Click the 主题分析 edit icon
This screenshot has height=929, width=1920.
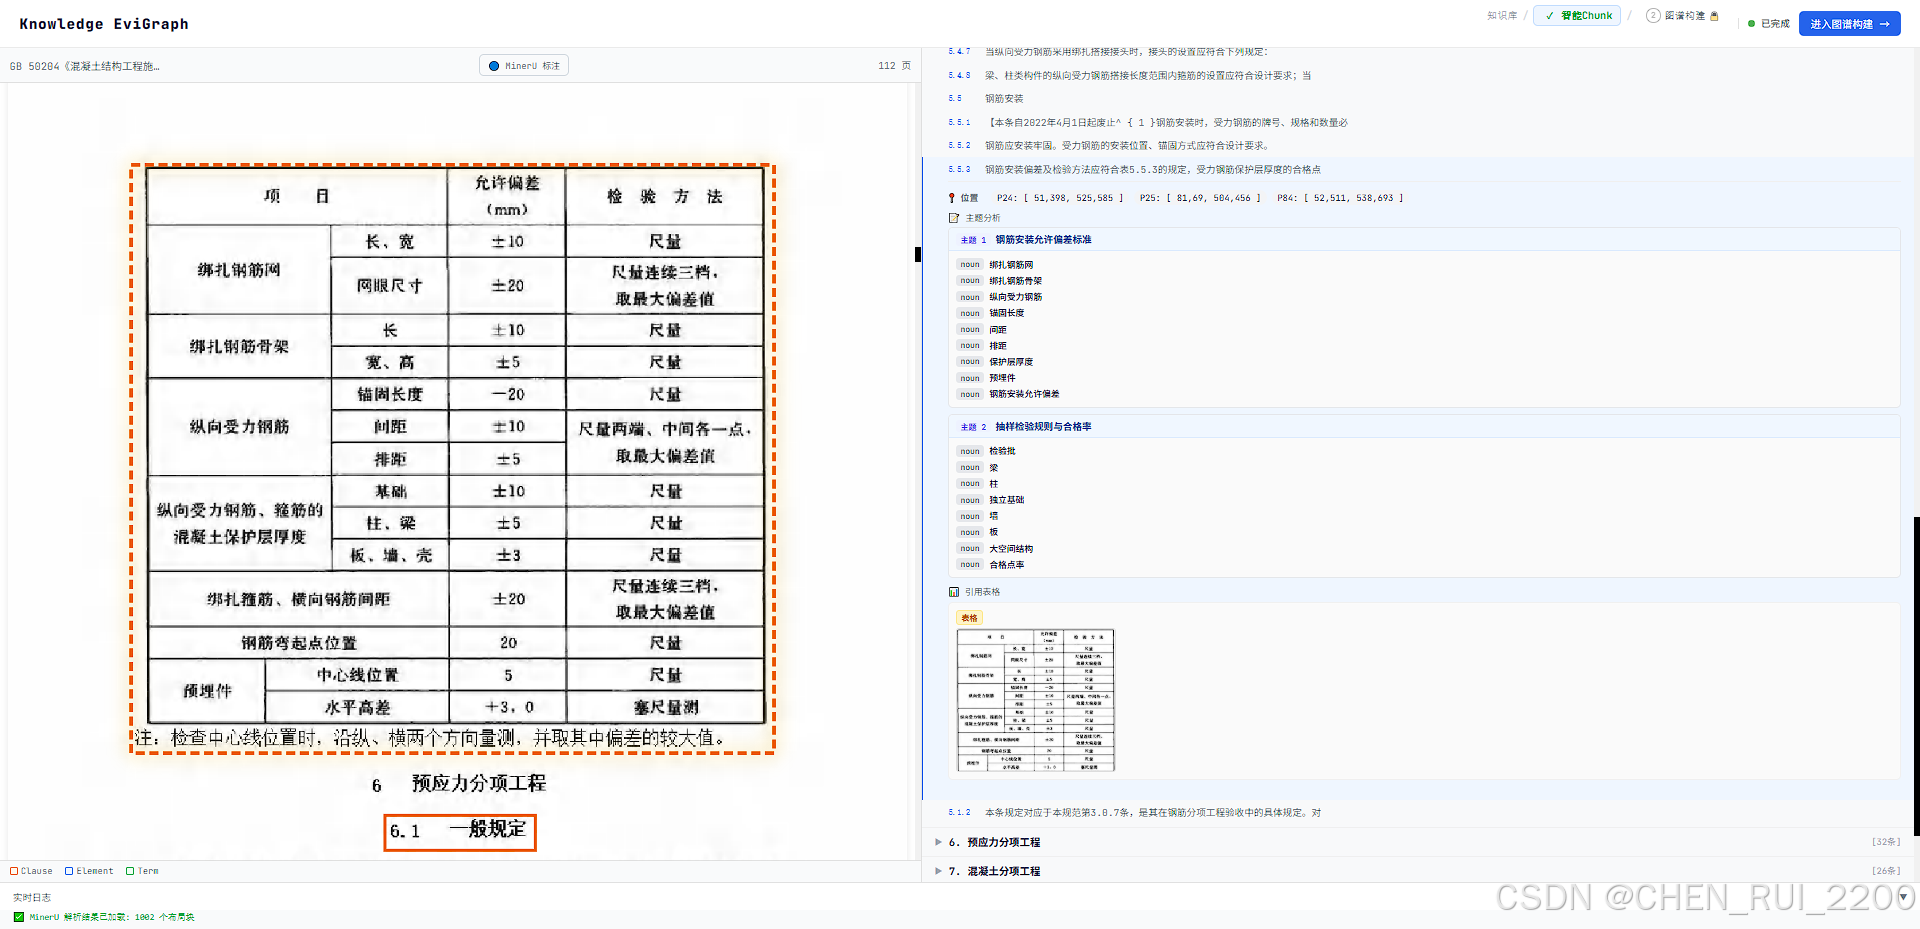pyautogui.click(x=954, y=218)
